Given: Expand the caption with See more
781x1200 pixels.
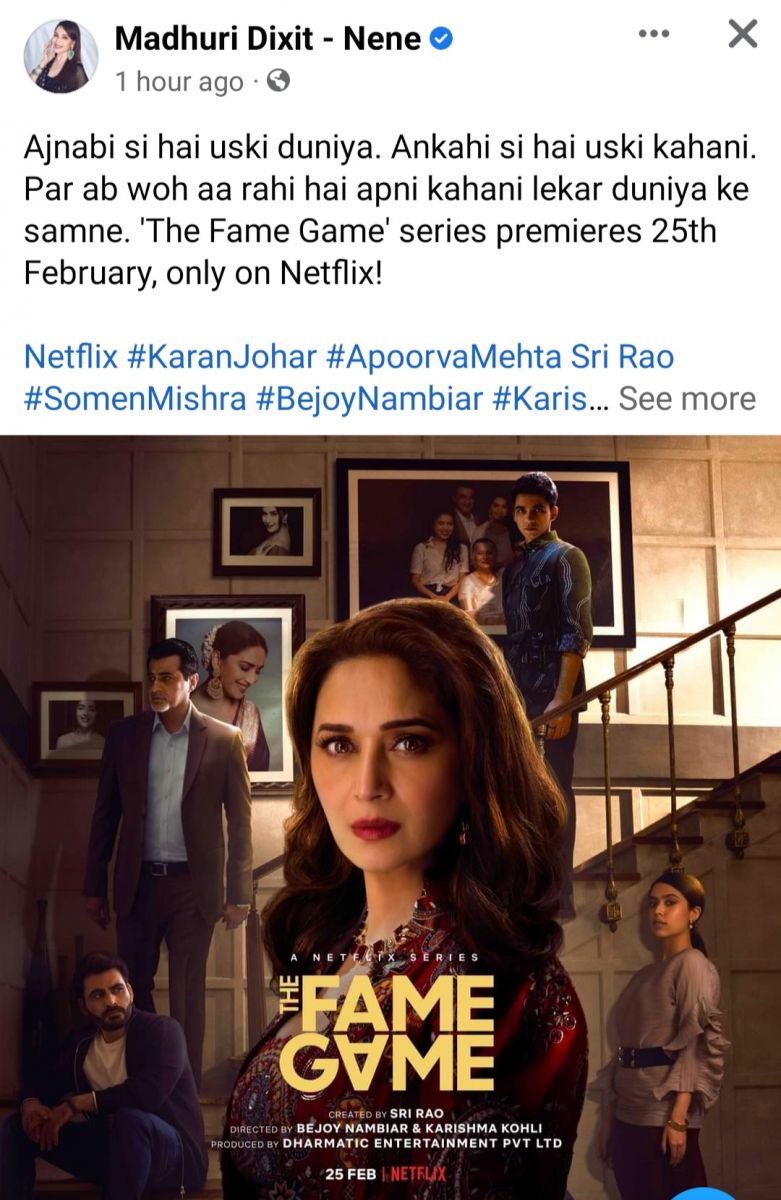Looking at the screenshot, I should click(687, 398).
